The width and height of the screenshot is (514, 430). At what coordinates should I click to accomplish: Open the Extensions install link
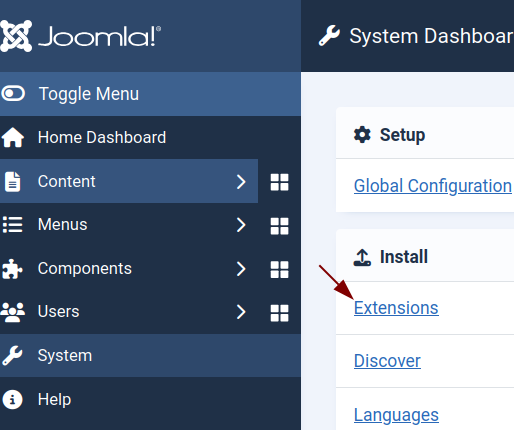point(396,308)
